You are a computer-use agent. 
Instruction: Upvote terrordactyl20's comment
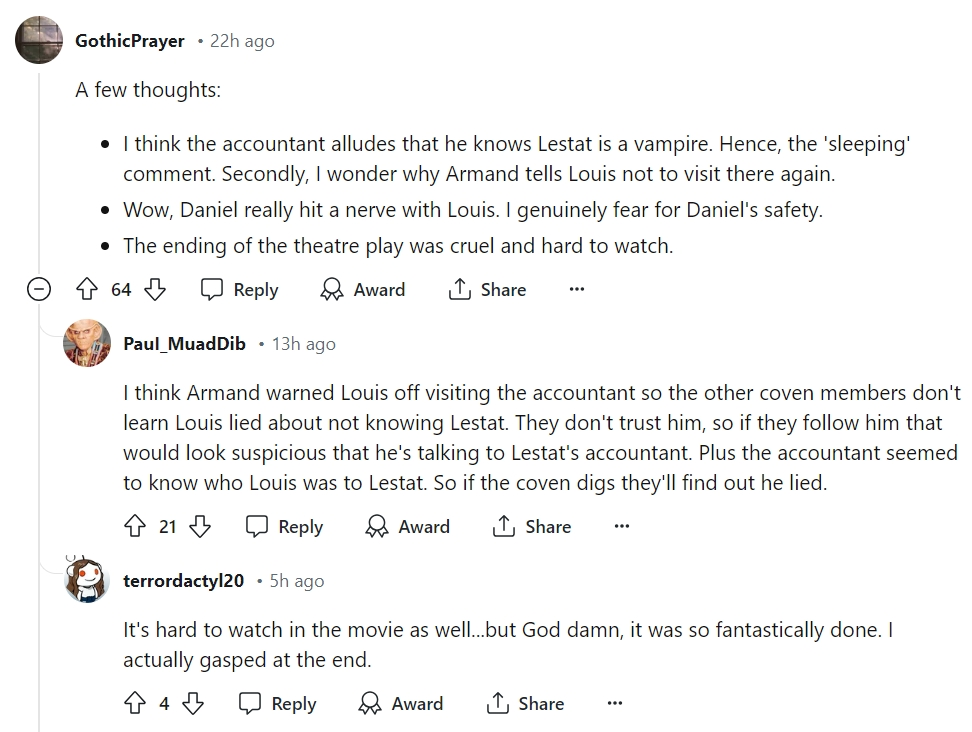coord(134,704)
